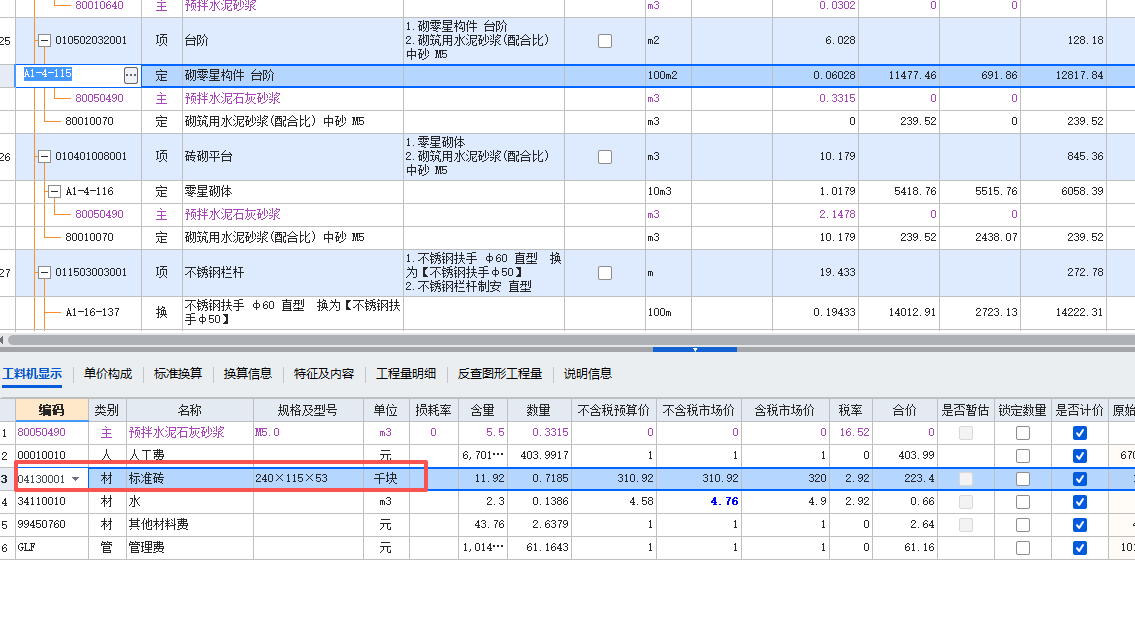Toggle 是否计价 for the 管理费 row
The image size is (1135, 626).
click(x=1079, y=547)
